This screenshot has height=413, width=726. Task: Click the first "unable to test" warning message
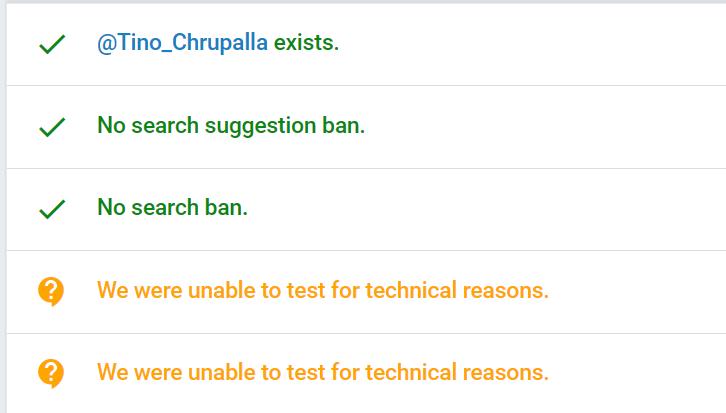click(323, 291)
